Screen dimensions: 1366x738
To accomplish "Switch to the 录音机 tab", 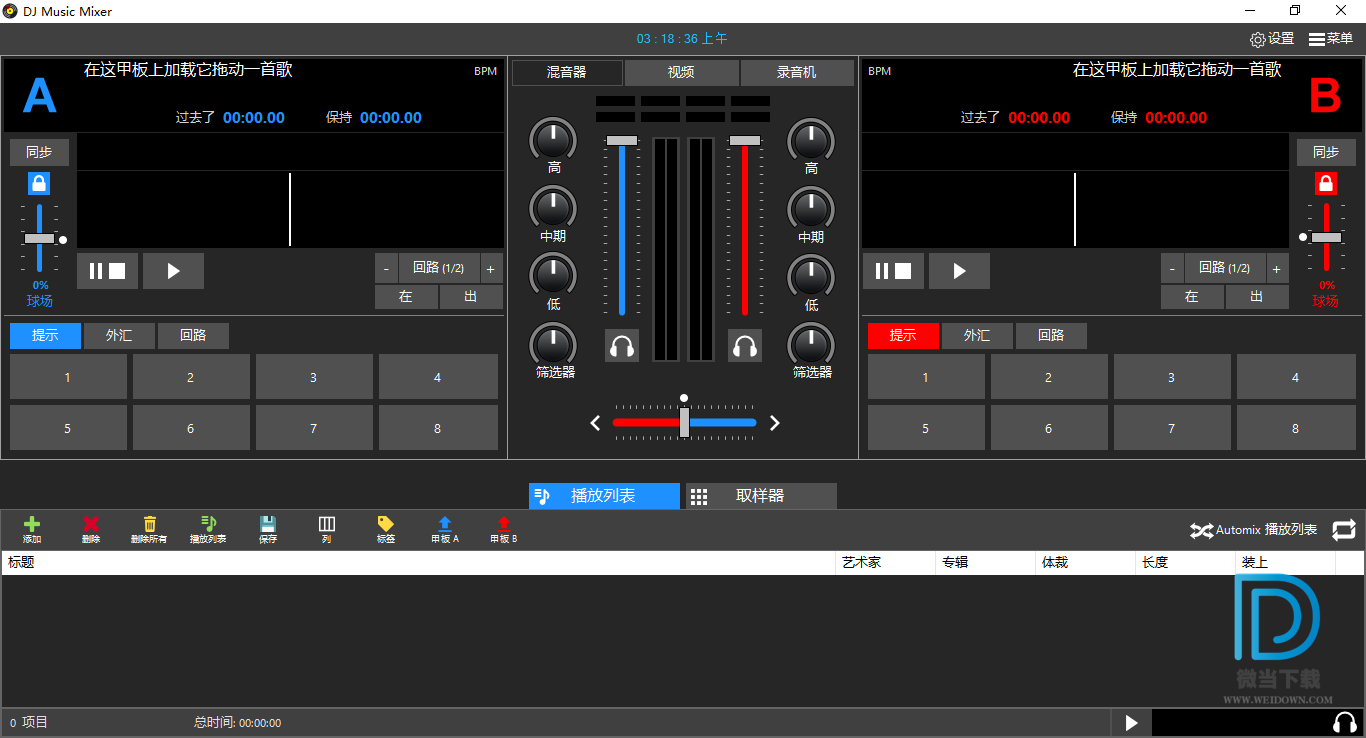I will 797,72.
